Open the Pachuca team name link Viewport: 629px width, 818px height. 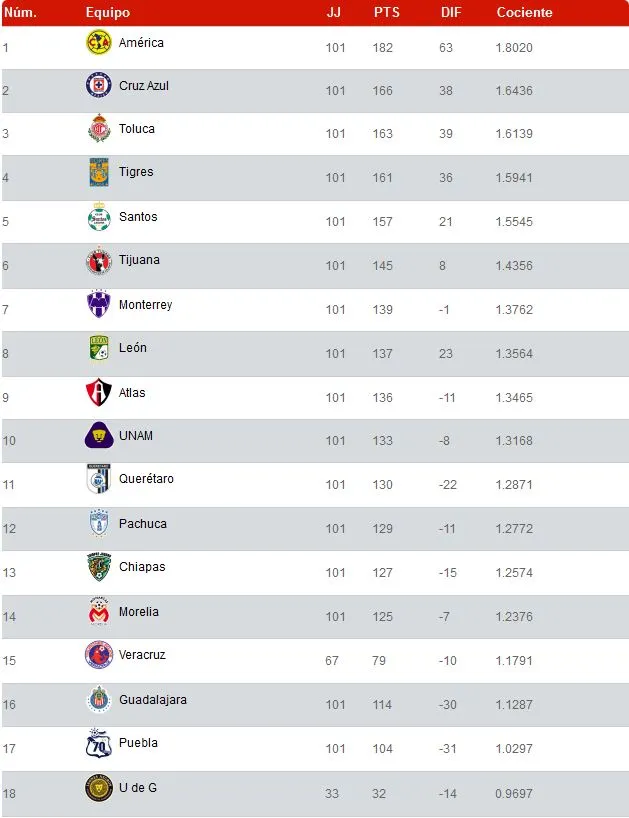(142, 524)
